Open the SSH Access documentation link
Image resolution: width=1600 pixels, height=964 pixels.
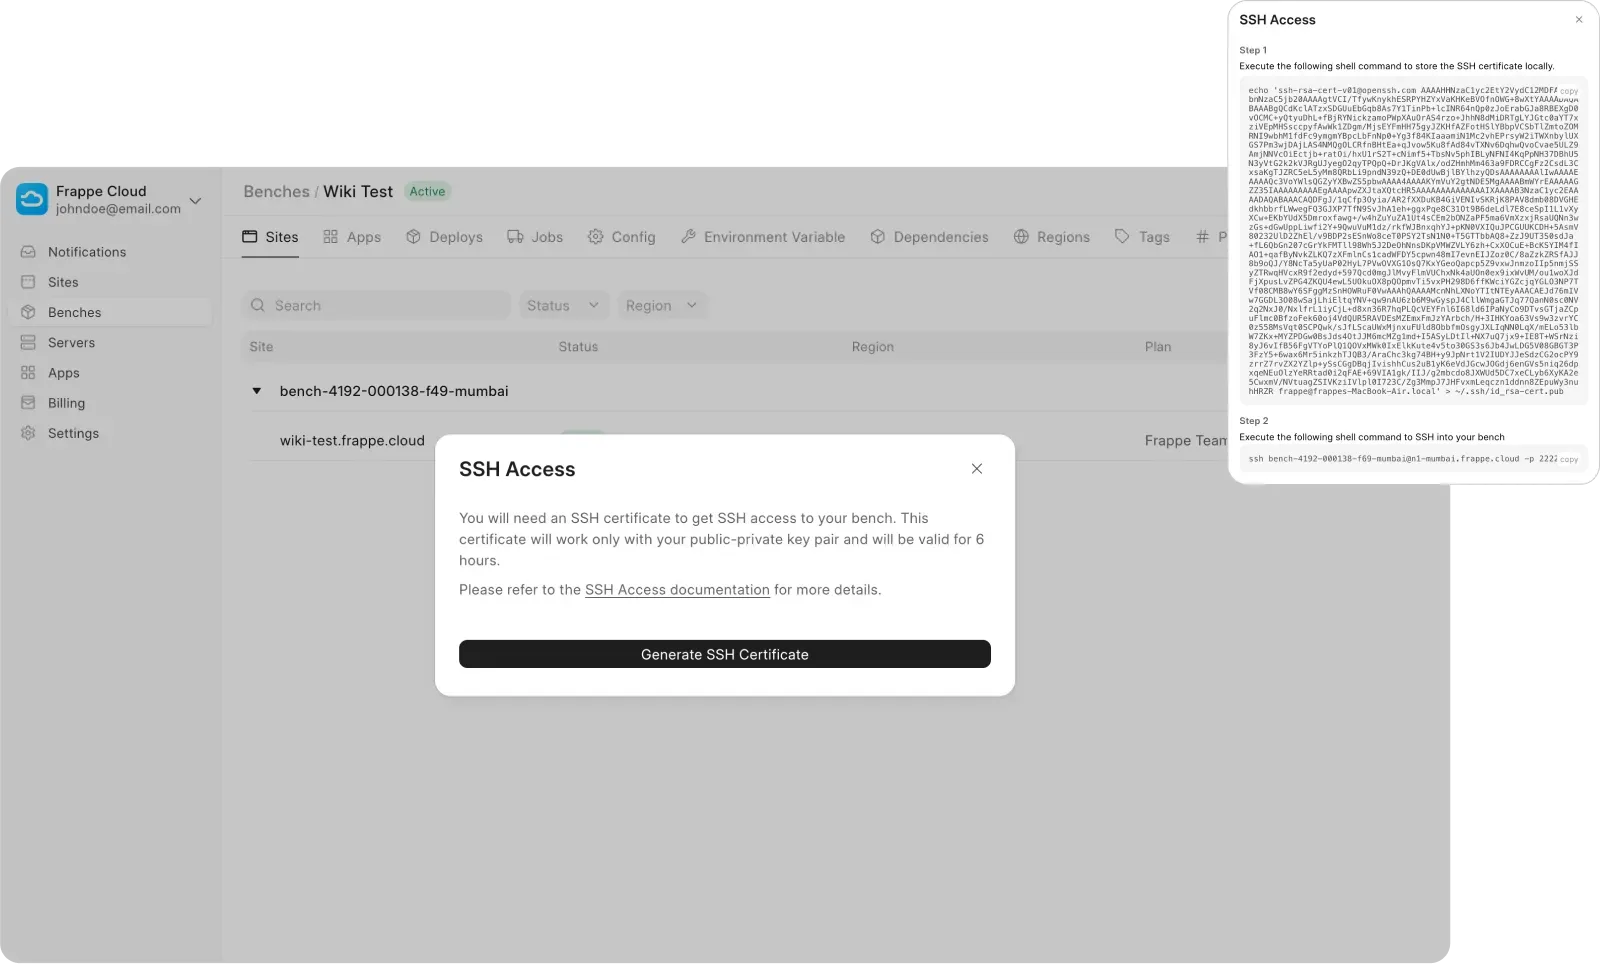click(x=676, y=589)
